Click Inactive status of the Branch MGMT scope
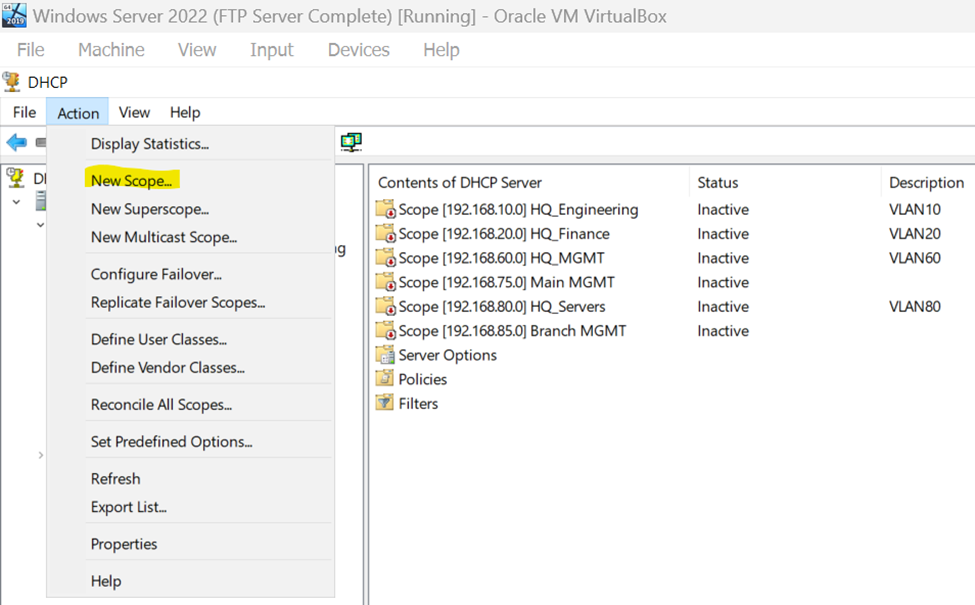 pyautogui.click(x=723, y=331)
